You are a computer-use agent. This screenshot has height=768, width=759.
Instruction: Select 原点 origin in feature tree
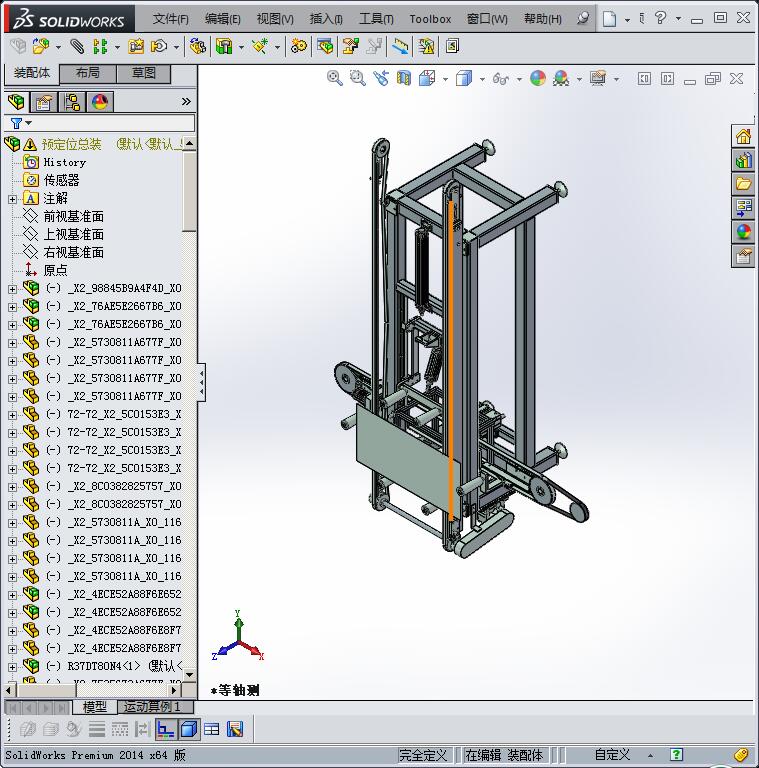tap(55, 270)
